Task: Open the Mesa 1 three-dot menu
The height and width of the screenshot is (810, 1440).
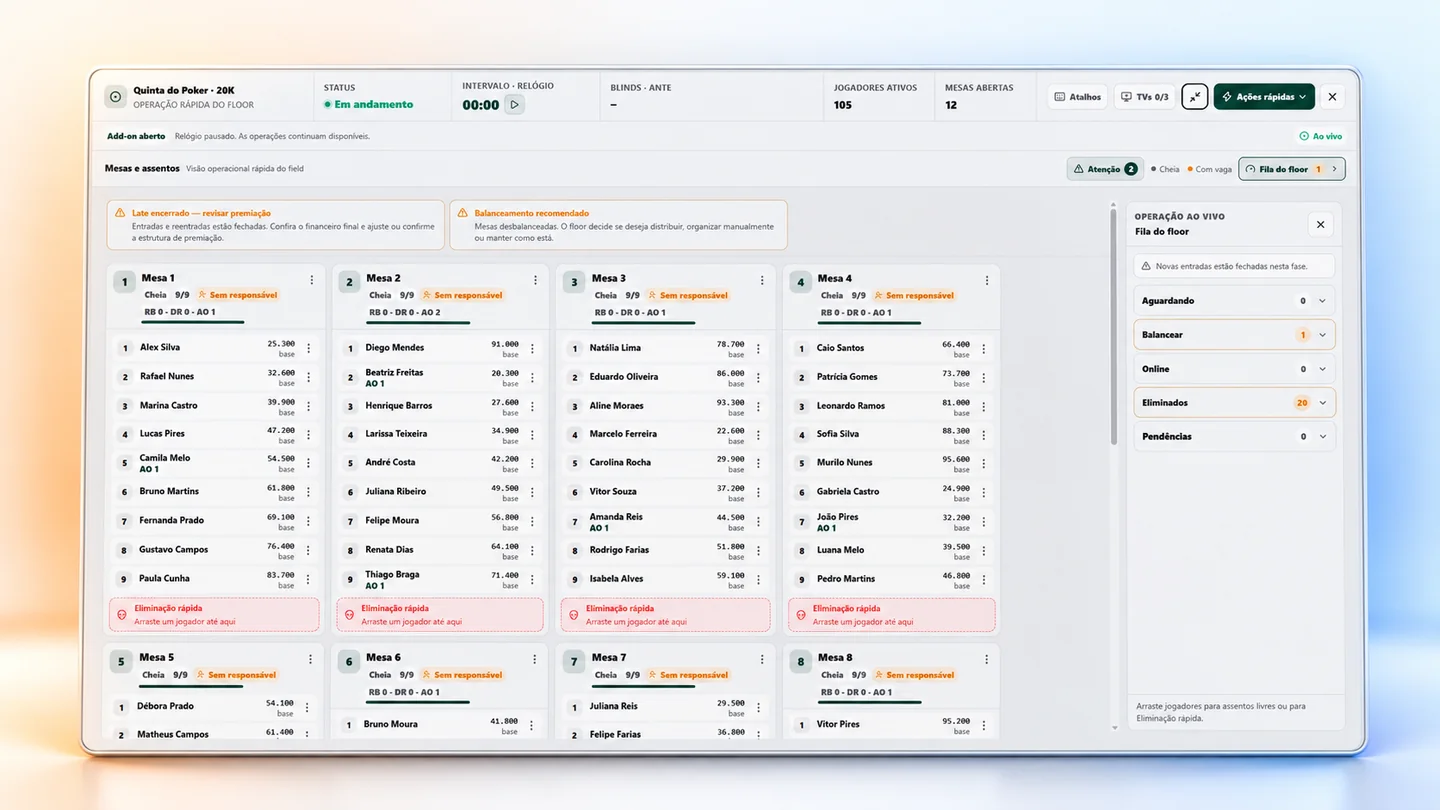Action: coord(312,281)
